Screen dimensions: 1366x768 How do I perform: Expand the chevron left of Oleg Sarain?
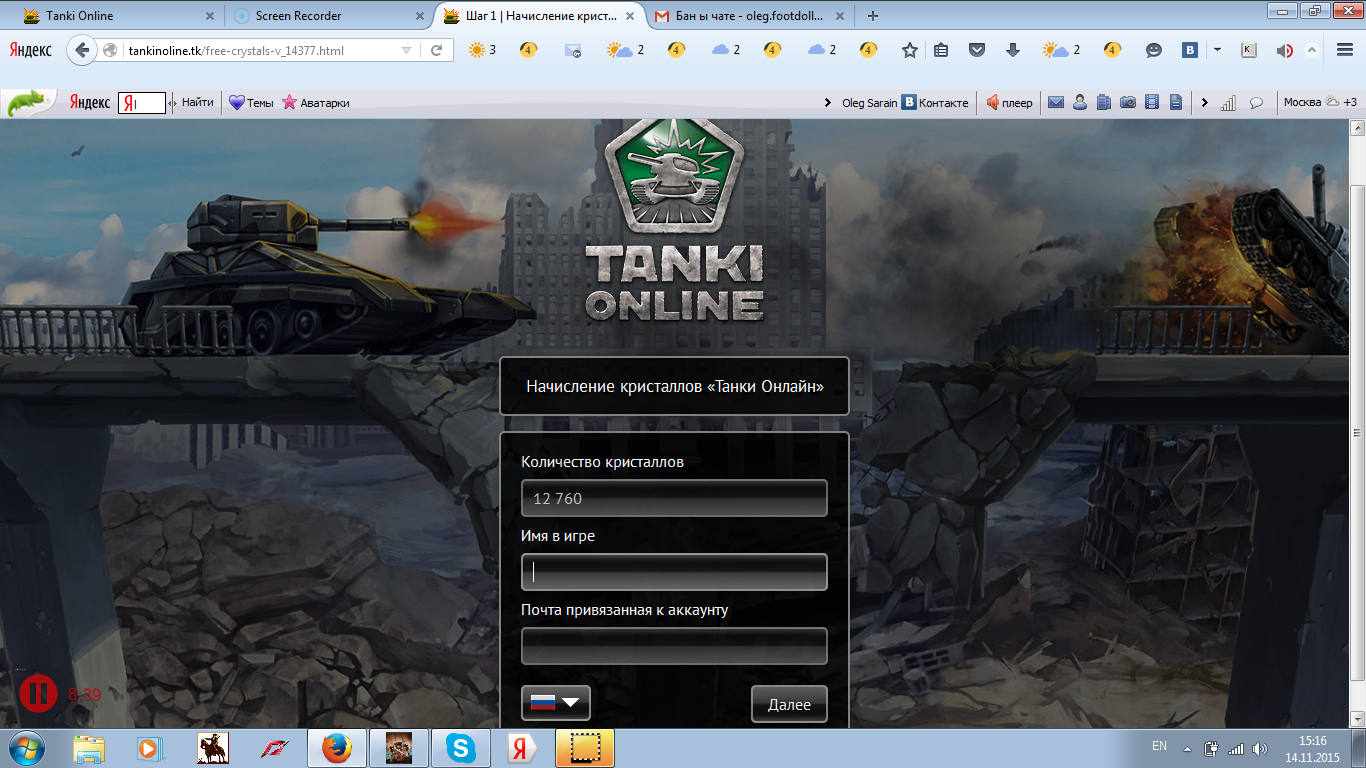[x=828, y=102]
